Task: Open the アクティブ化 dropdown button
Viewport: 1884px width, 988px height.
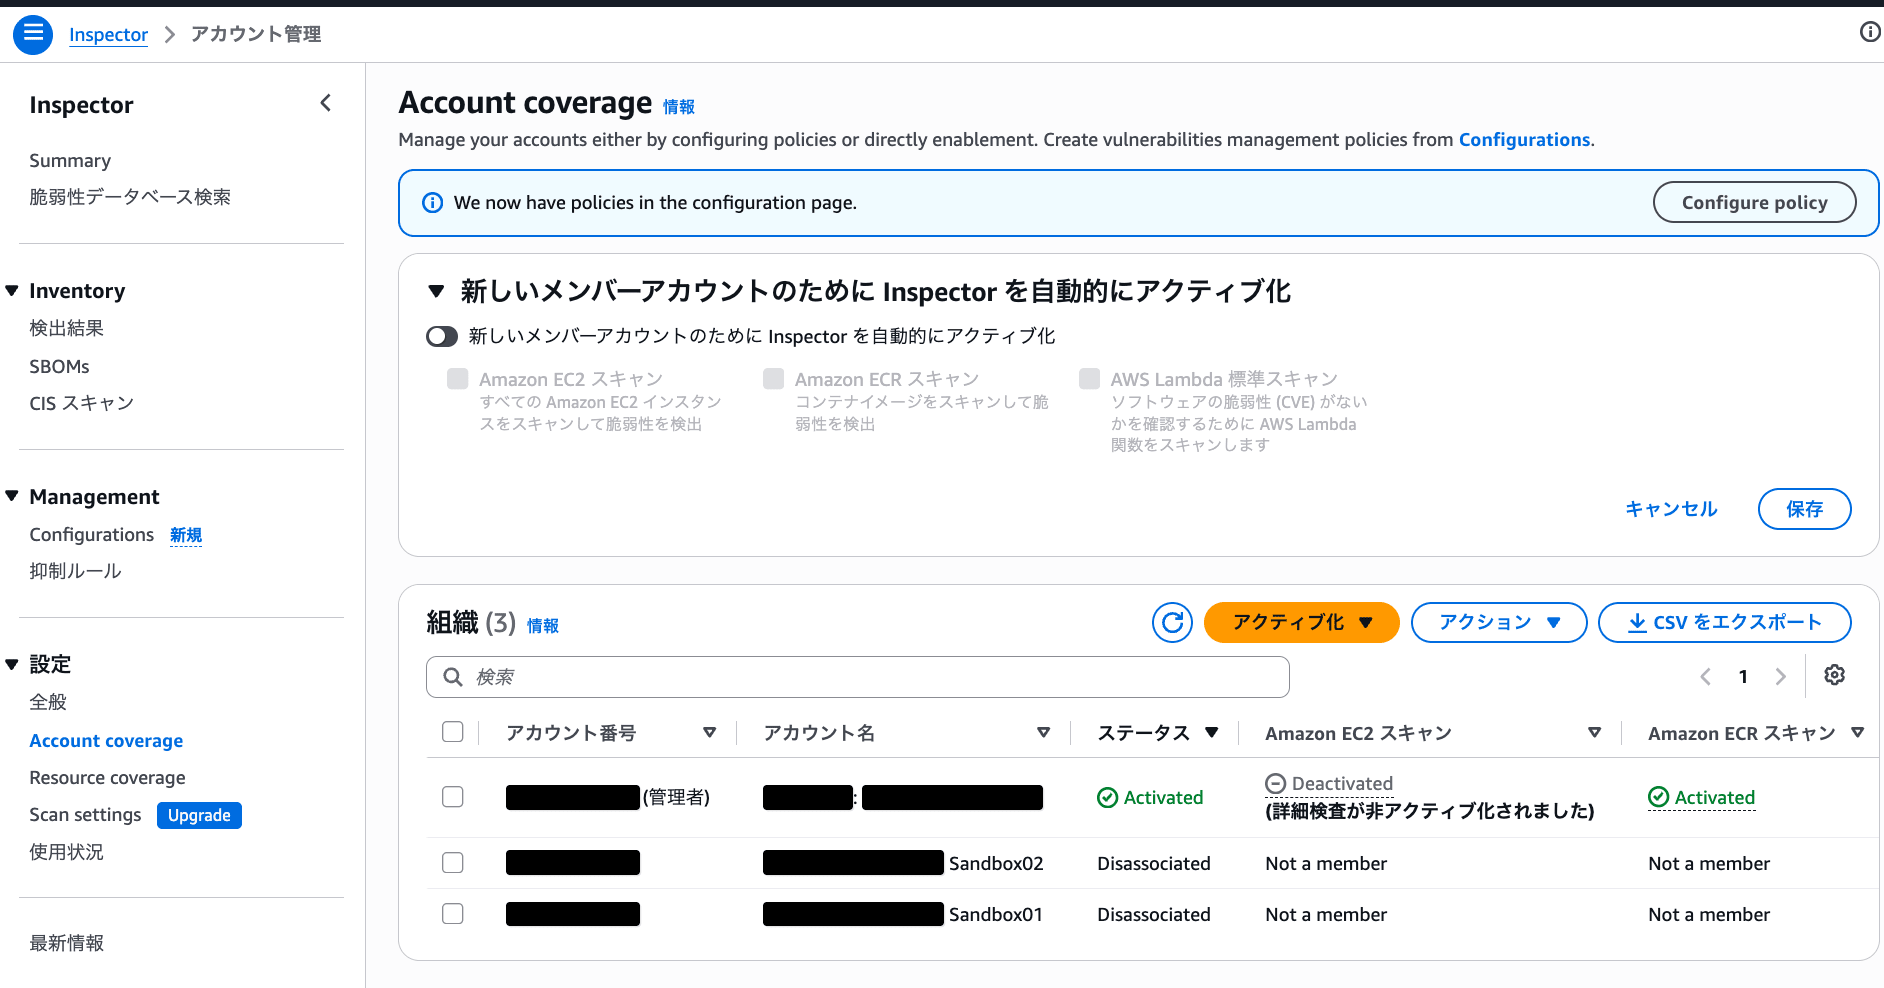Action: point(1301,622)
